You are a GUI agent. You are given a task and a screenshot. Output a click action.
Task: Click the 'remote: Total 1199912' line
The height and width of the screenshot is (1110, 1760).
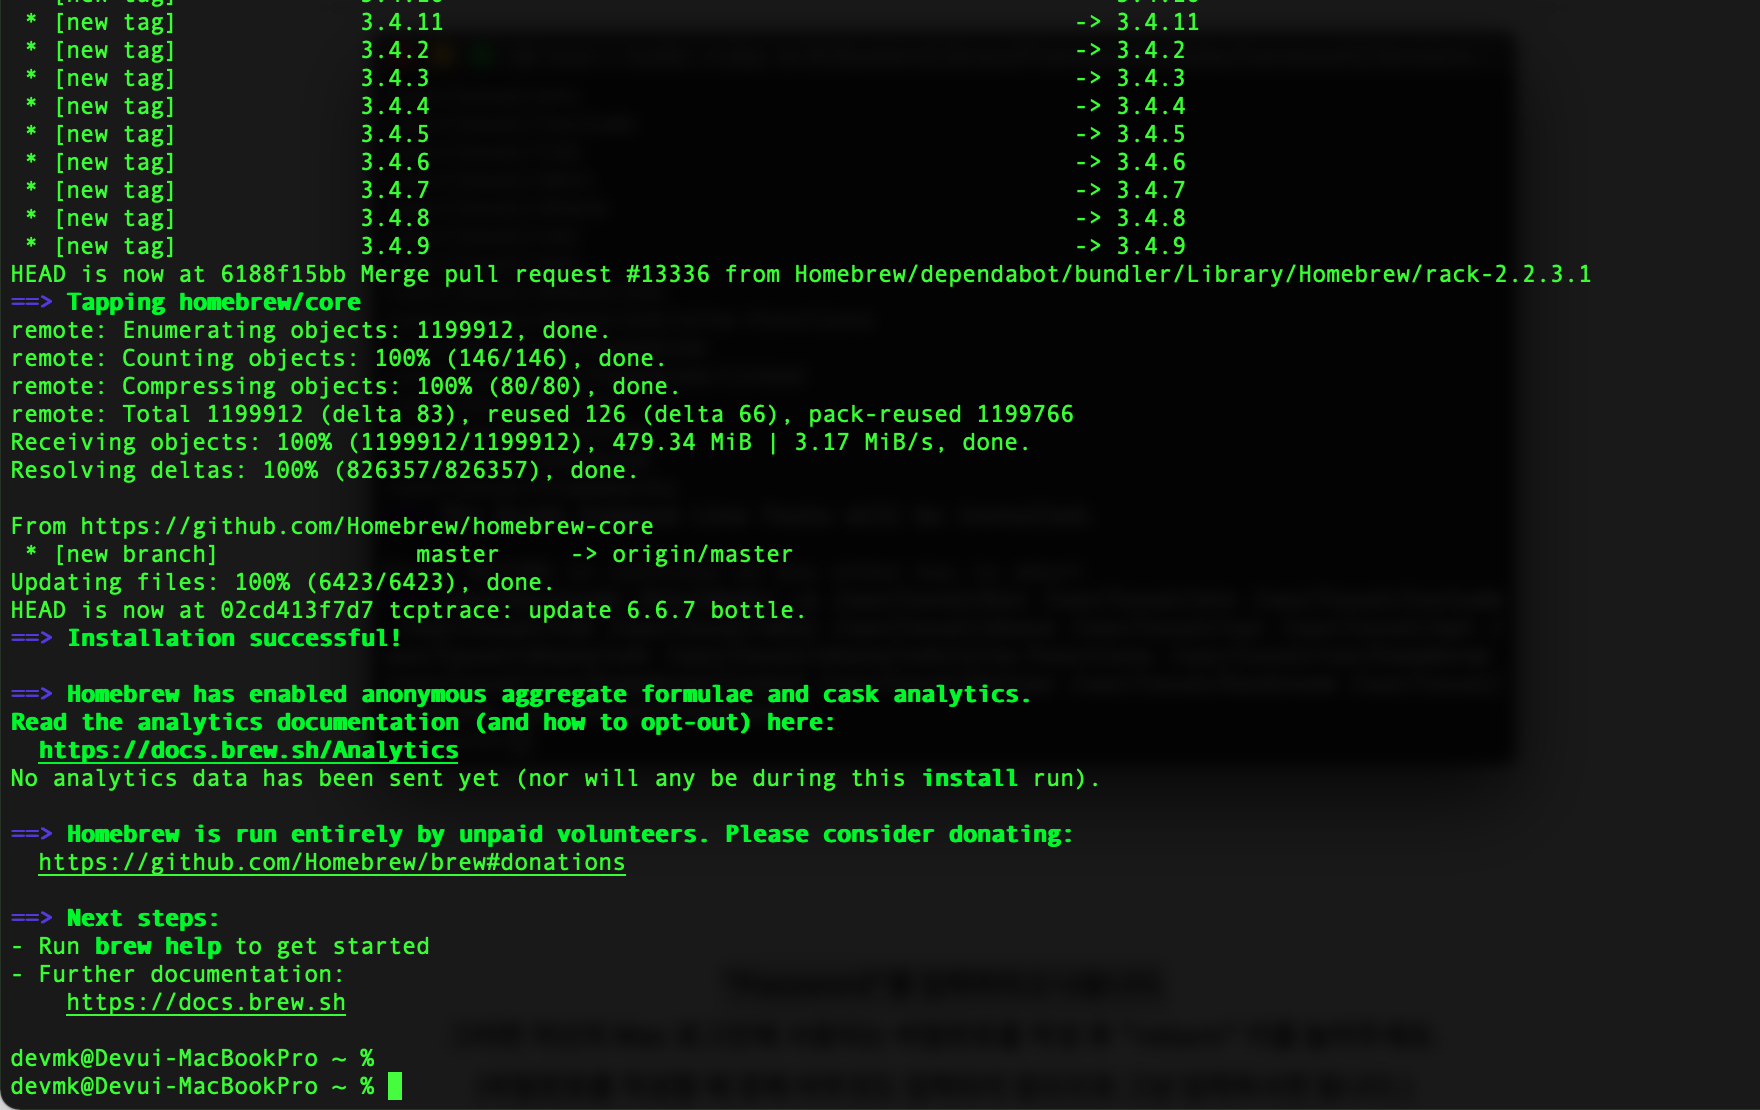542,414
